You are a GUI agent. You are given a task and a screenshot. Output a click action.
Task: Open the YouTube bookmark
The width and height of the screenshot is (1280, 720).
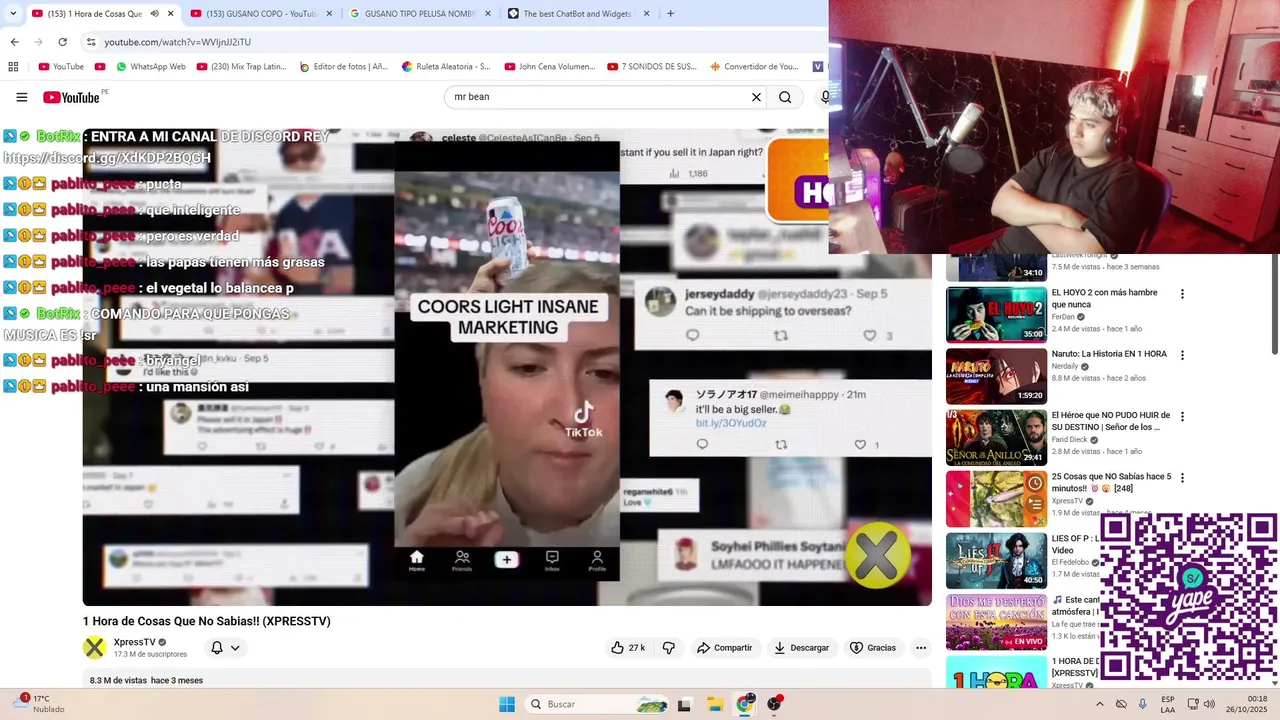[x=61, y=67]
